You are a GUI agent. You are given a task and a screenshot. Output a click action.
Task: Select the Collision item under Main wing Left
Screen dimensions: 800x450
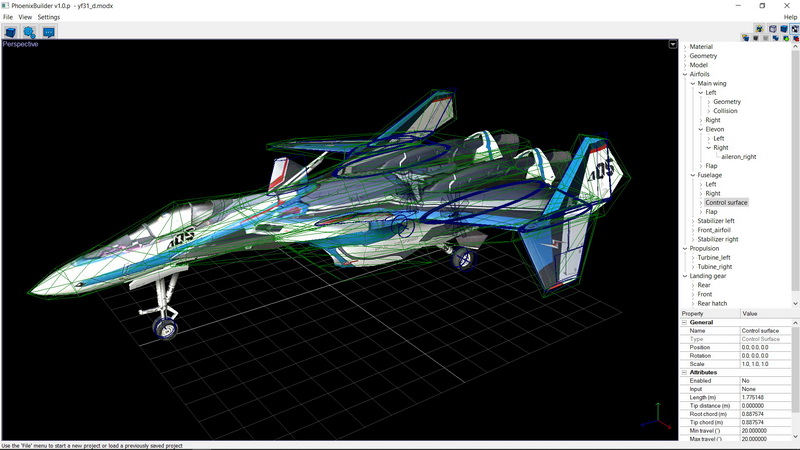point(725,111)
